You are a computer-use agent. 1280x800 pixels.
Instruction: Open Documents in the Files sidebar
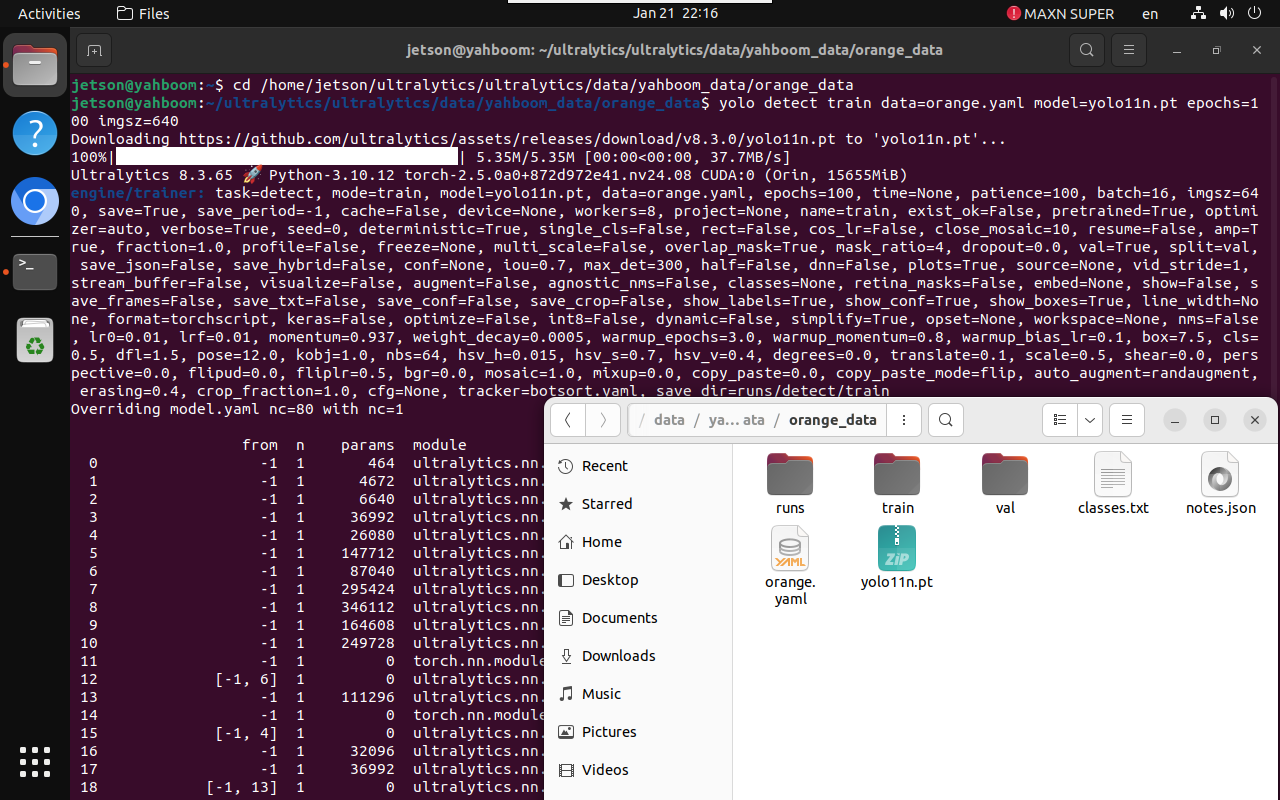pyautogui.click(x=638, y=618)
